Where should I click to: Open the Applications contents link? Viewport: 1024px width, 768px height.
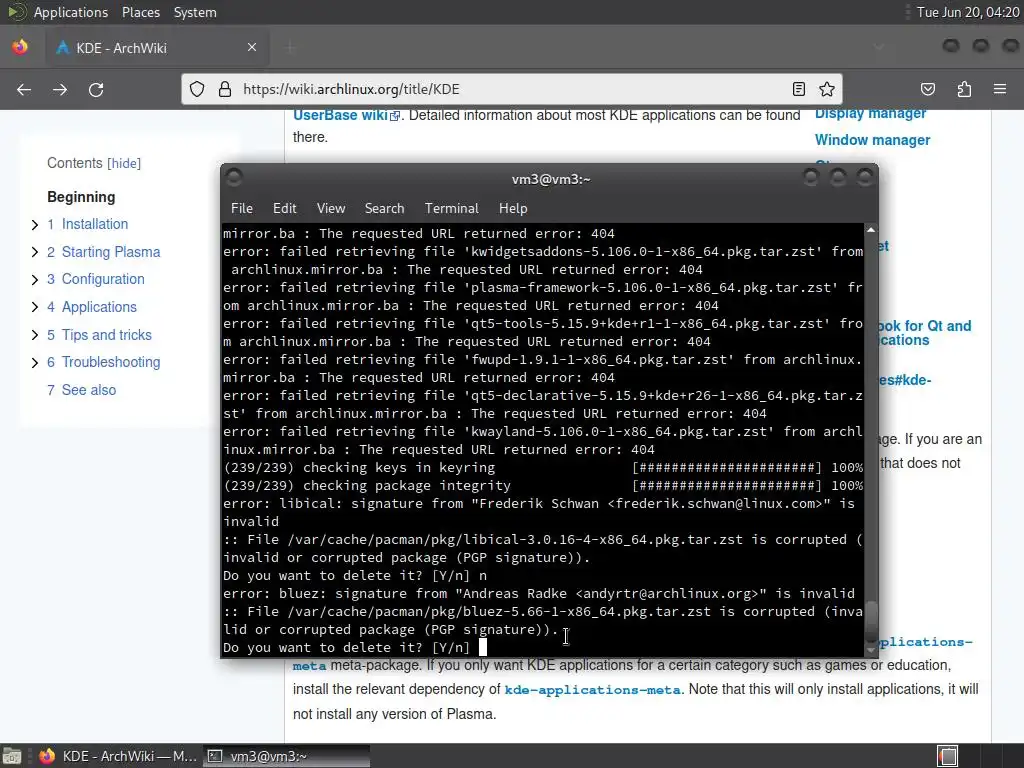(91, 307)
